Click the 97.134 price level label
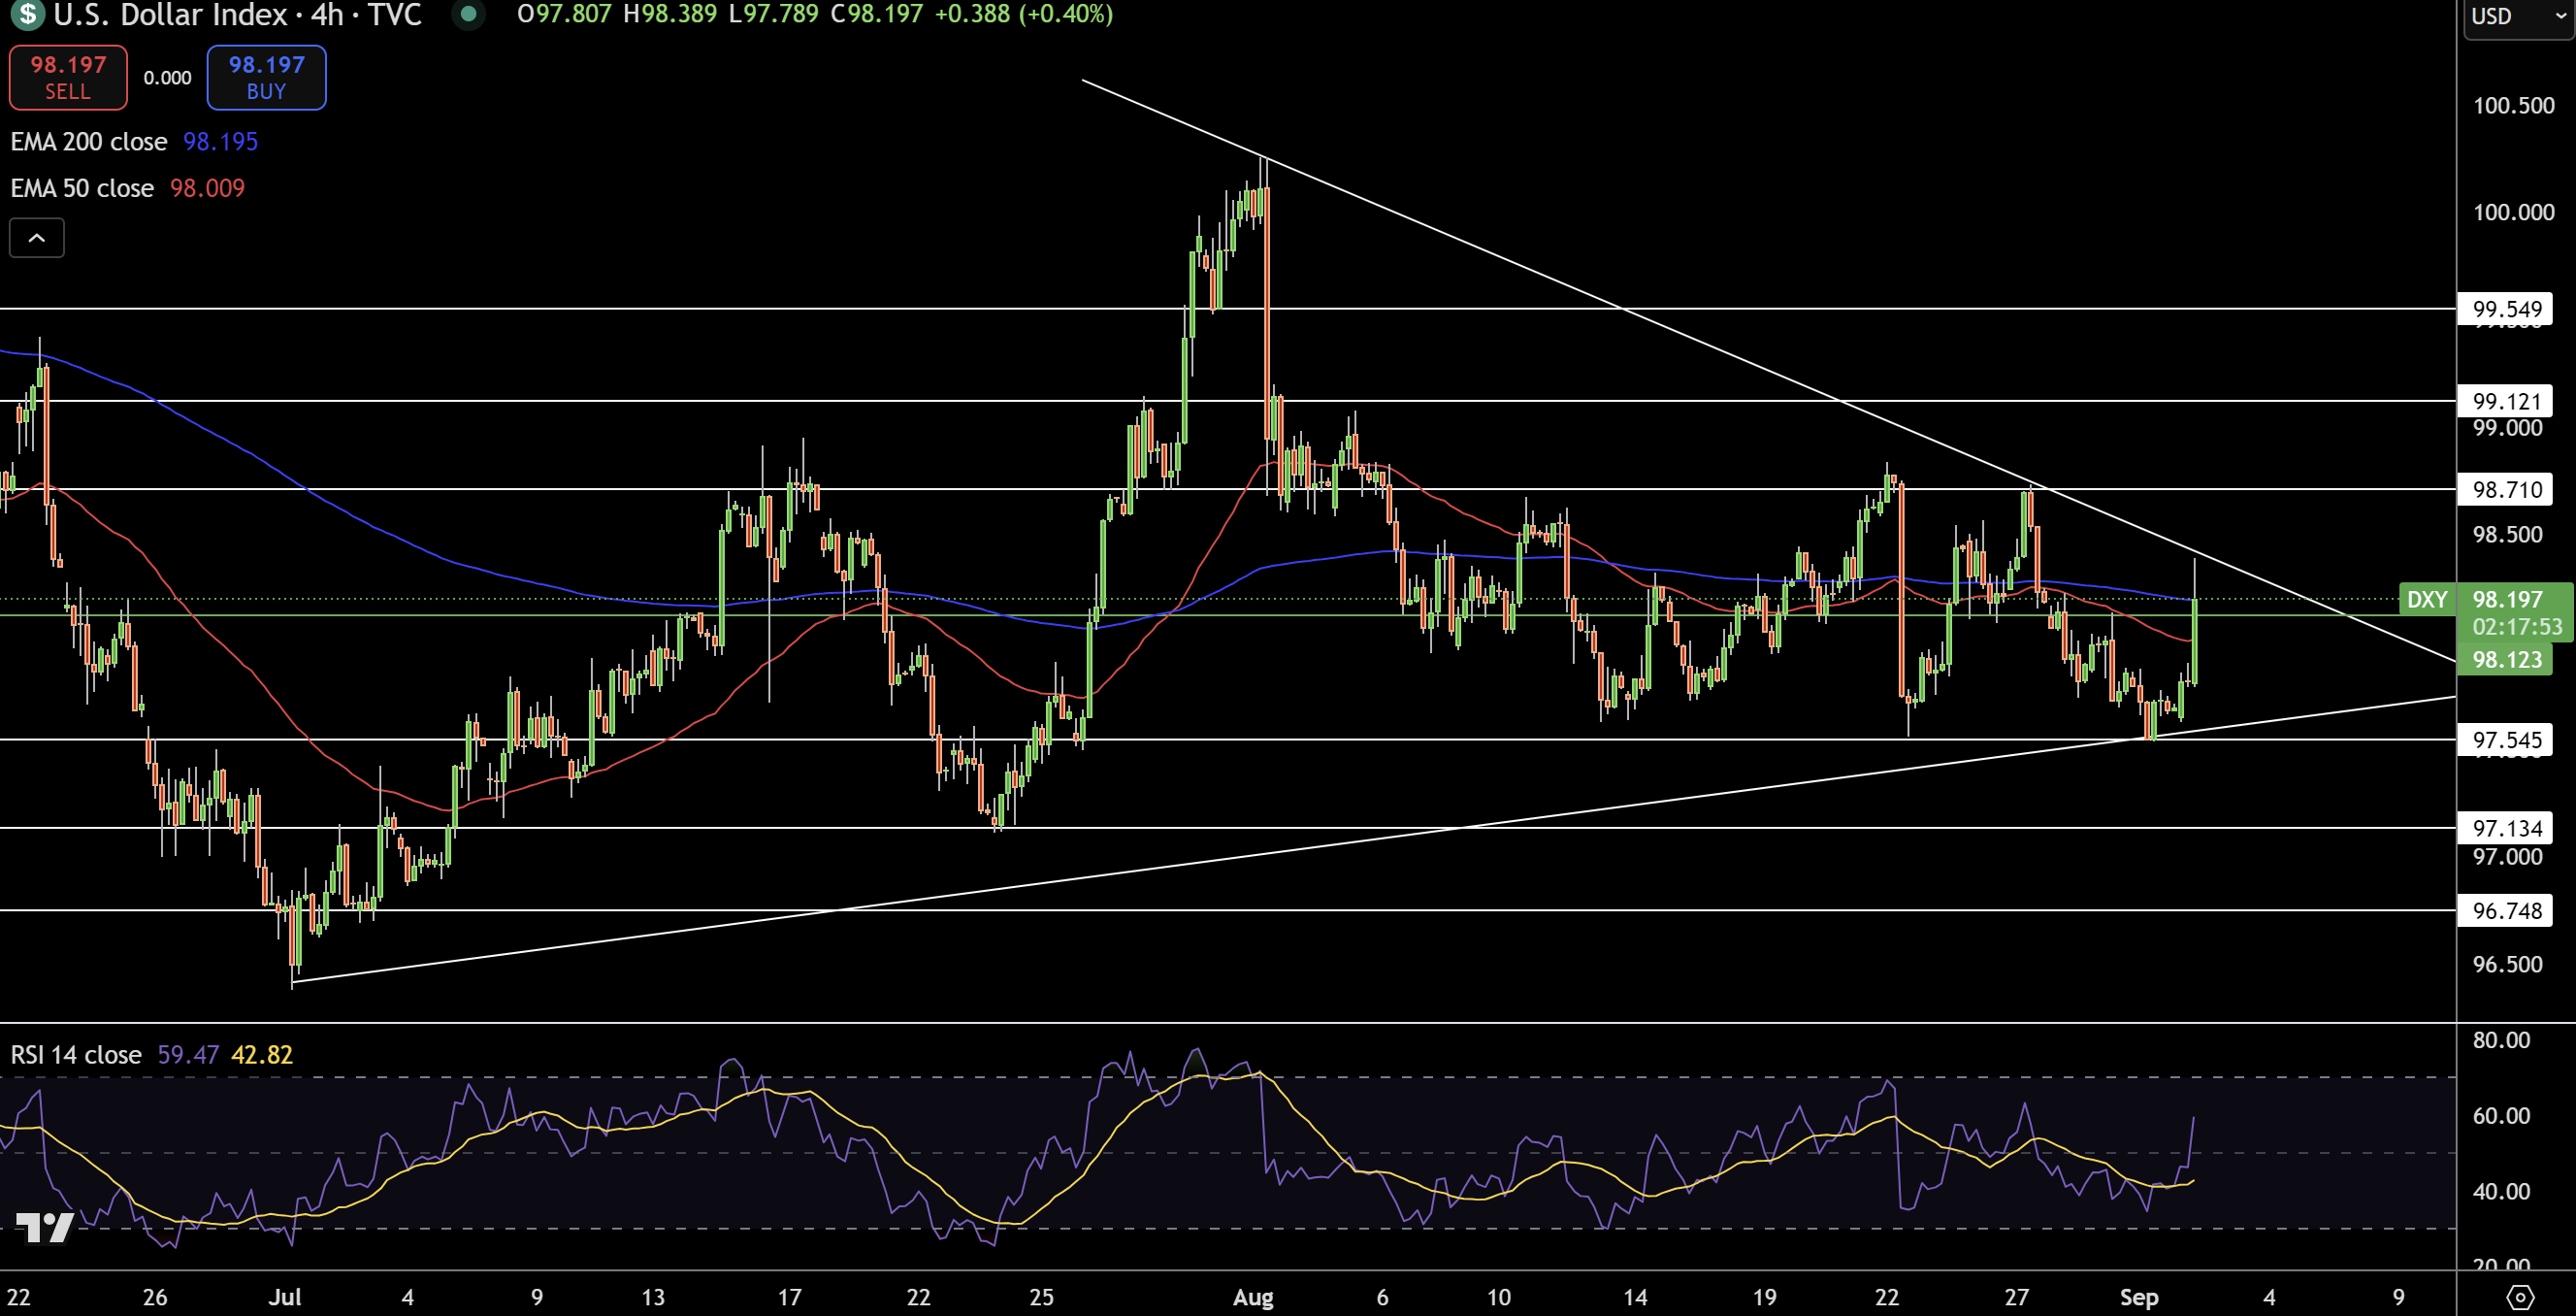The height and width of the screenshot is (1316, 2576). tap(2506, 828)
